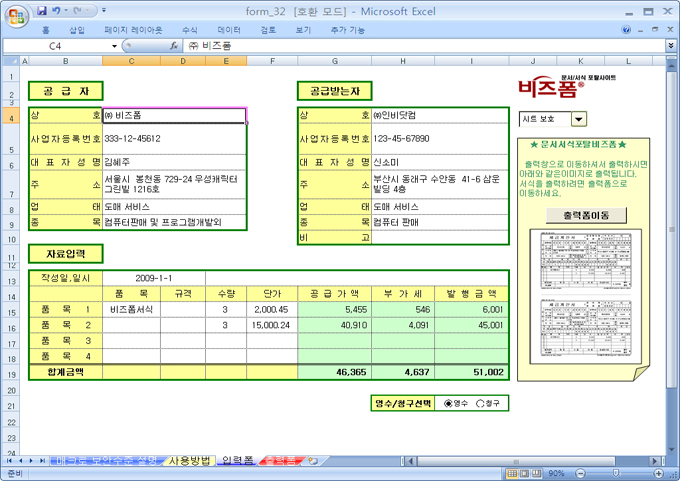Viewport: 680px width, 481px height.
Task: Switch to the 사용방법 sheet tab
Action: 189,460
